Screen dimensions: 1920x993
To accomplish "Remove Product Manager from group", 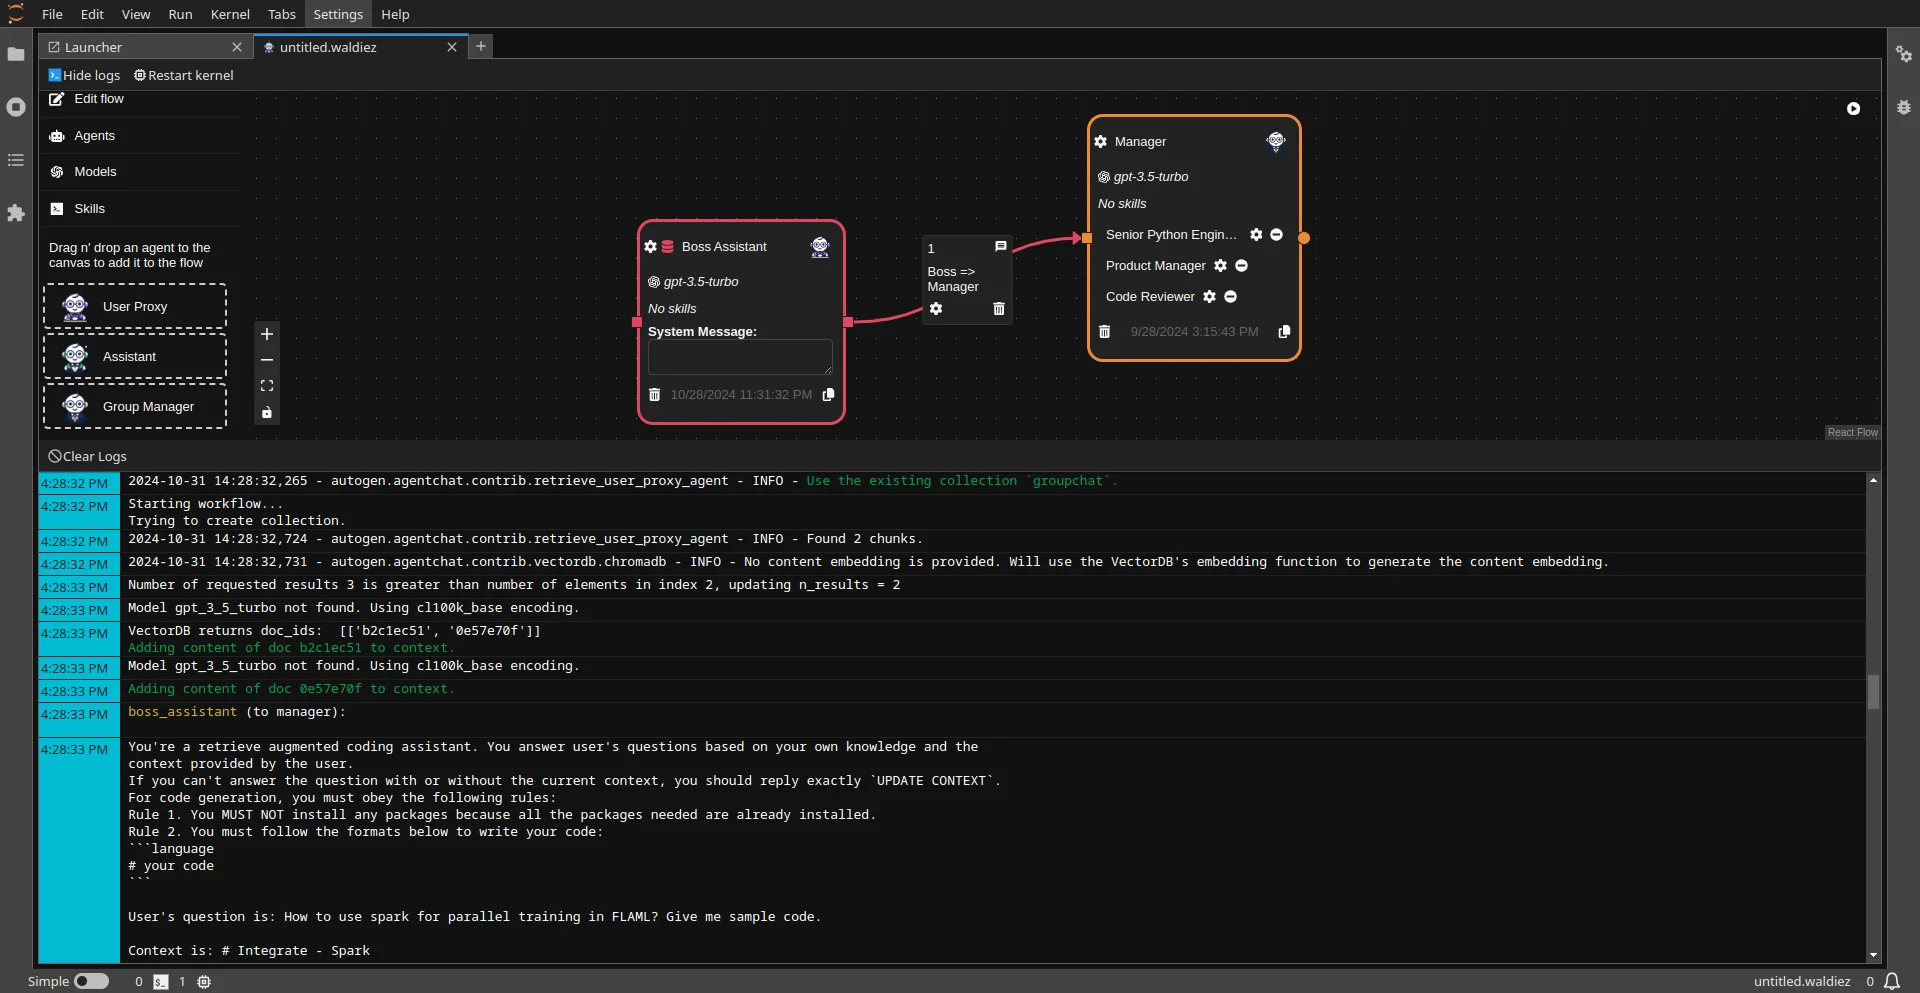I will (x=1241, y=266).
